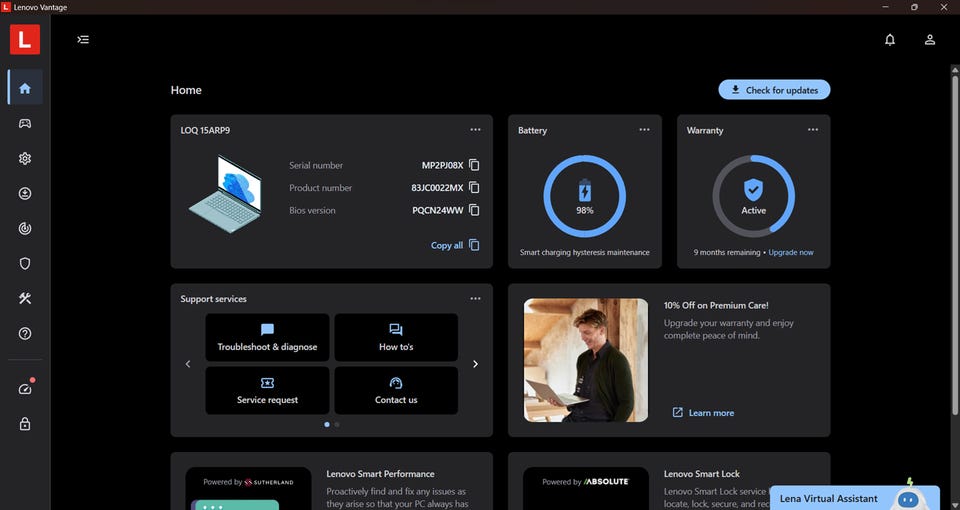Click Check for updates button
960x510 pixels.
coord(774,90)
